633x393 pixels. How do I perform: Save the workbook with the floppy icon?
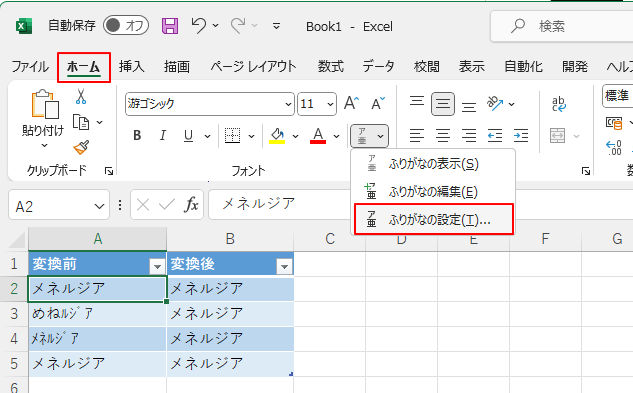pyautogui.click(x=170, y=26)
